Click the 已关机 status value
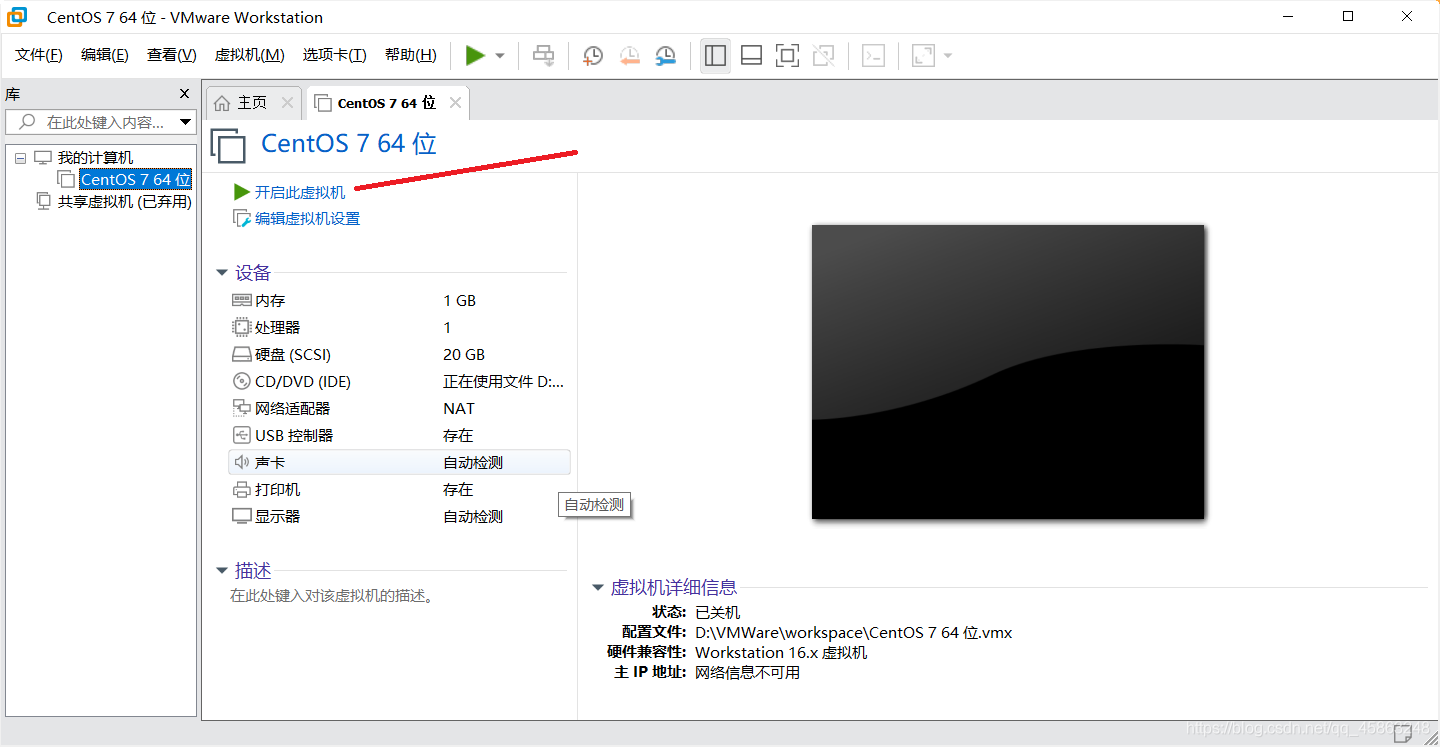 coord(718,612)
